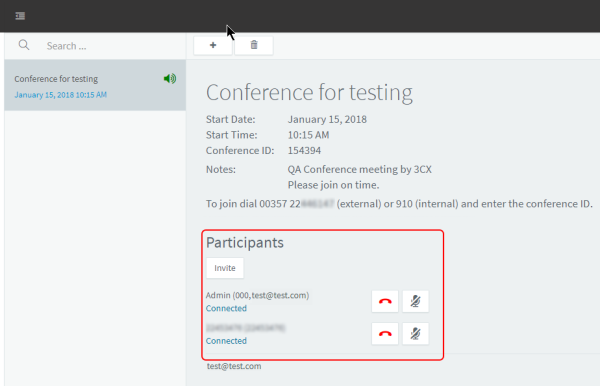Delete conference using trash icon
This screenshot has width=600, height=386.
(254, 46)
